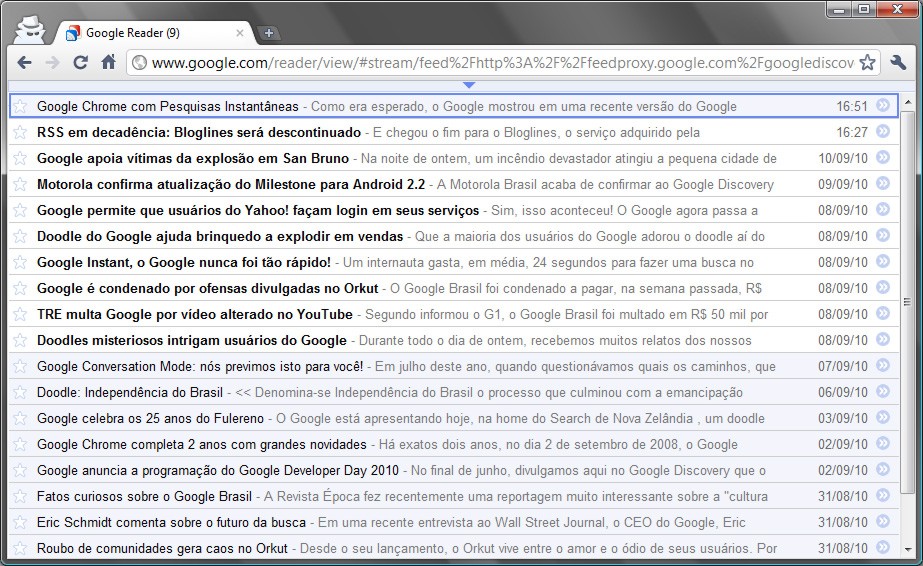Screen dimensions: 923x566
Task: Open original of 'Doodle do Google ajuda' article
Action: point(882,235)
